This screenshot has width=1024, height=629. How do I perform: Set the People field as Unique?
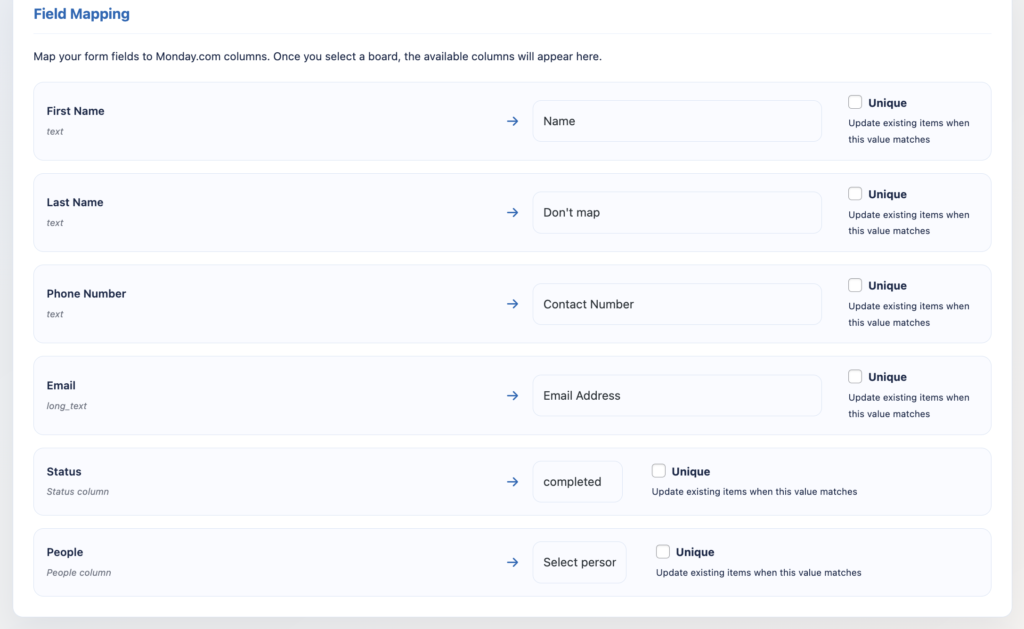point(663,551)
